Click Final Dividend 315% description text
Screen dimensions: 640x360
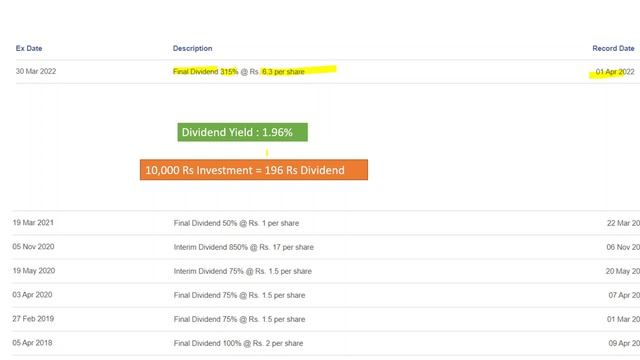[239, 71]
